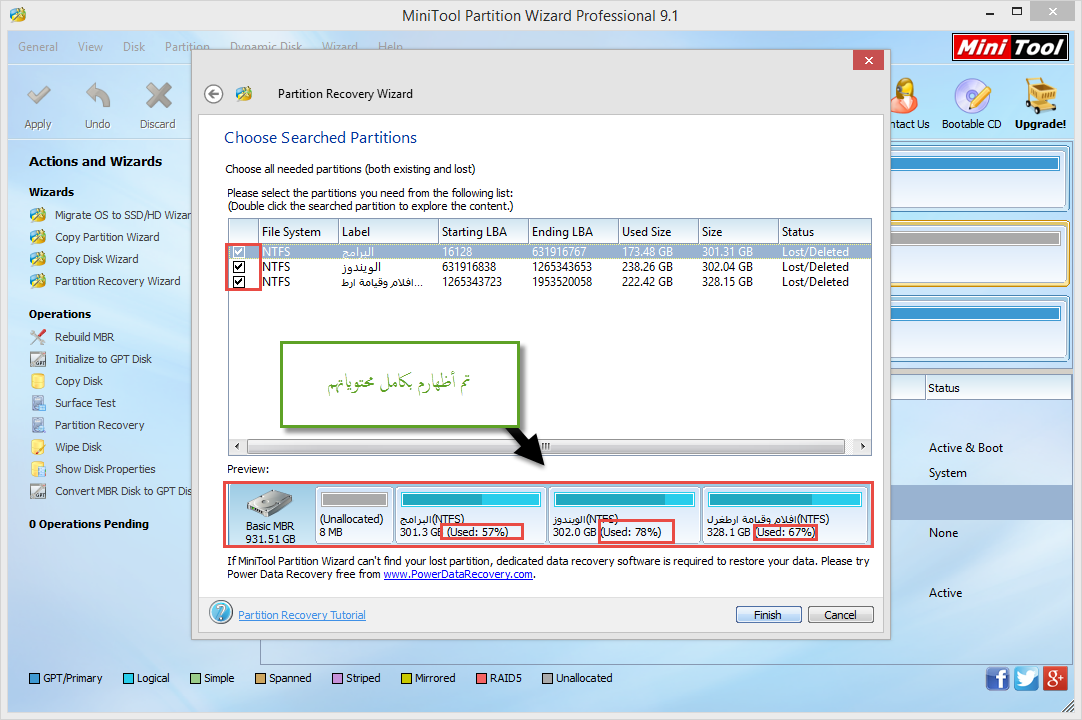The image size is (1082, 720).
Task: Click the 1953520058 ending LBA cell
Action: (562, 282)
